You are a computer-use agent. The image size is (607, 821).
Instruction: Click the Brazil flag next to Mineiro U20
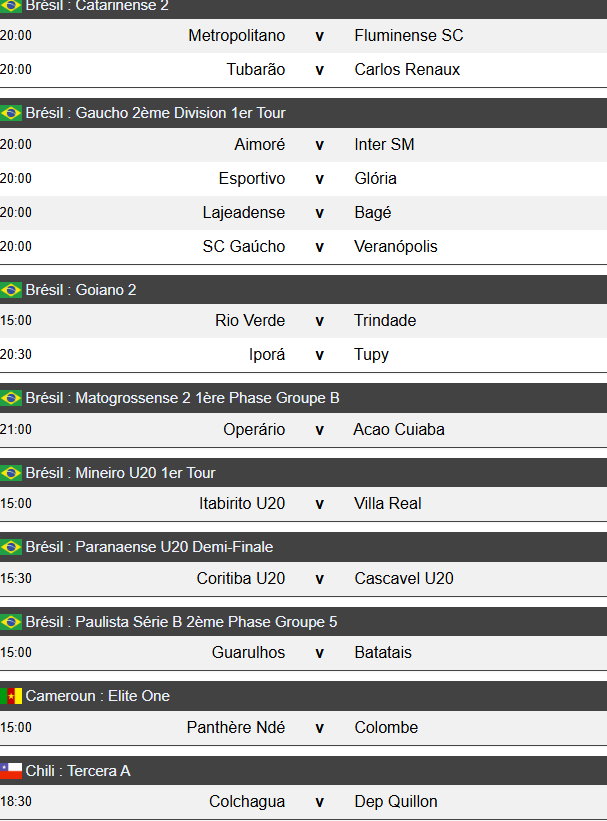click(x=11, y=473)
